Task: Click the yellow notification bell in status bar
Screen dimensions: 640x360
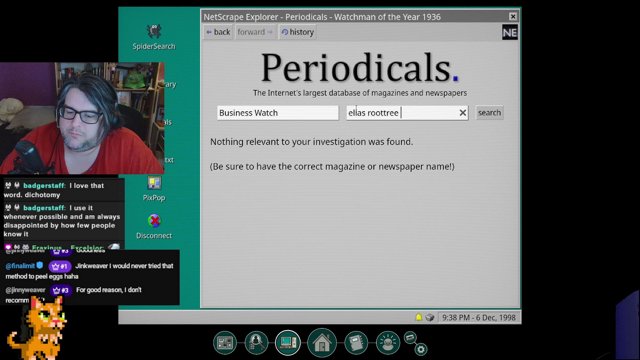Action: 418,317
